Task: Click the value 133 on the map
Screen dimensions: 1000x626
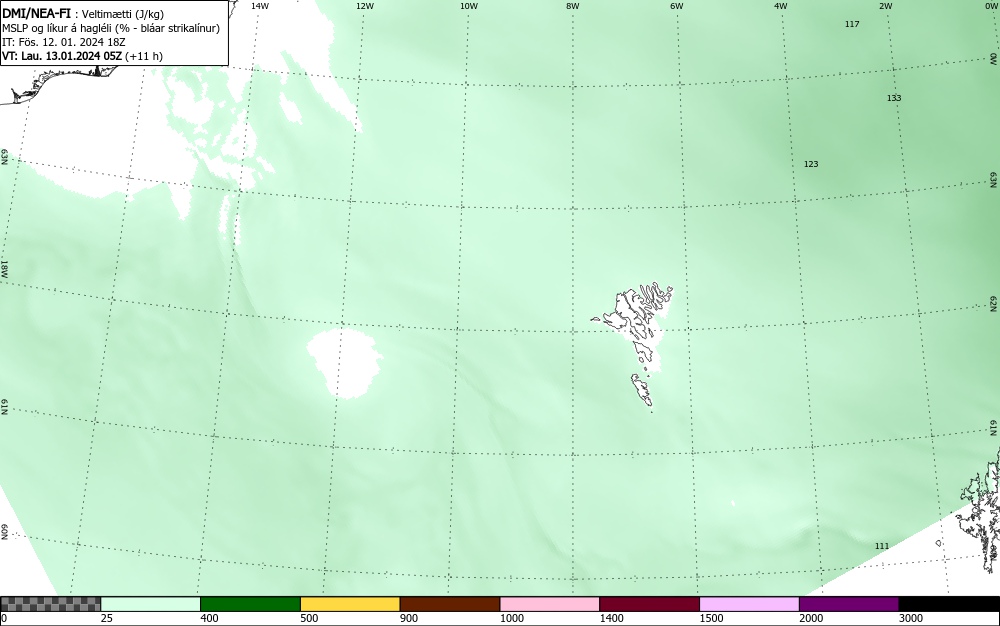Action: point(893,98)
